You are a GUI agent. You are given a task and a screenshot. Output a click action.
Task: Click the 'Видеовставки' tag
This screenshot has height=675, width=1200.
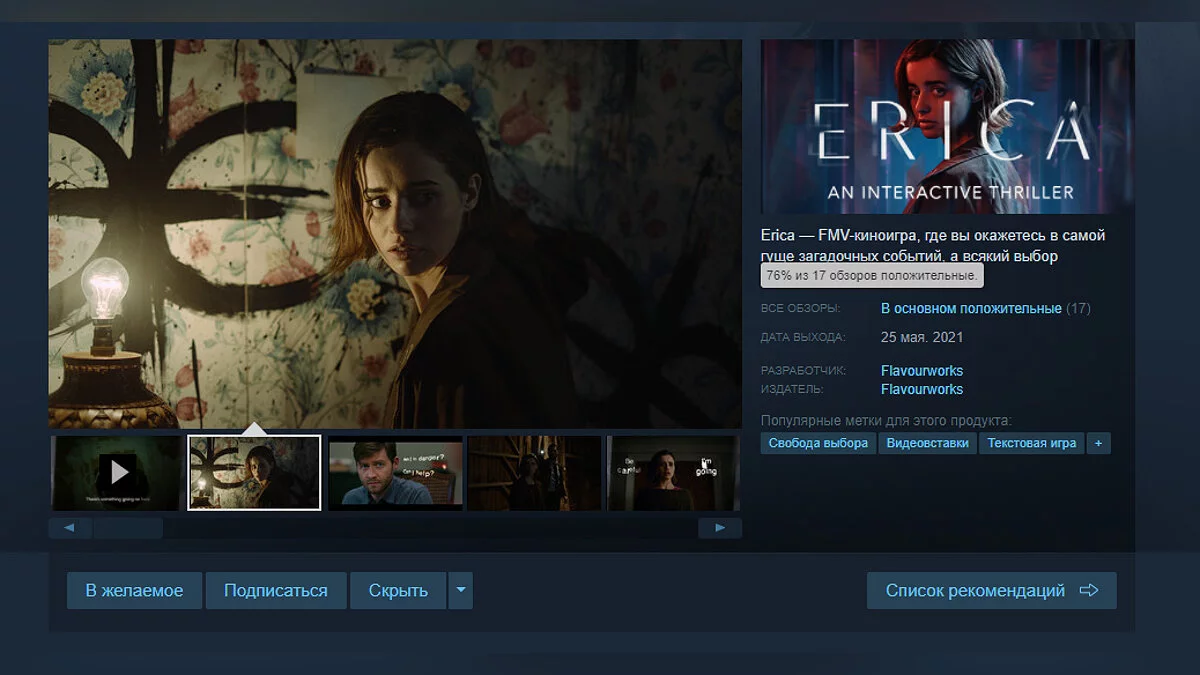pyautogui.click(x=927, y=443)
